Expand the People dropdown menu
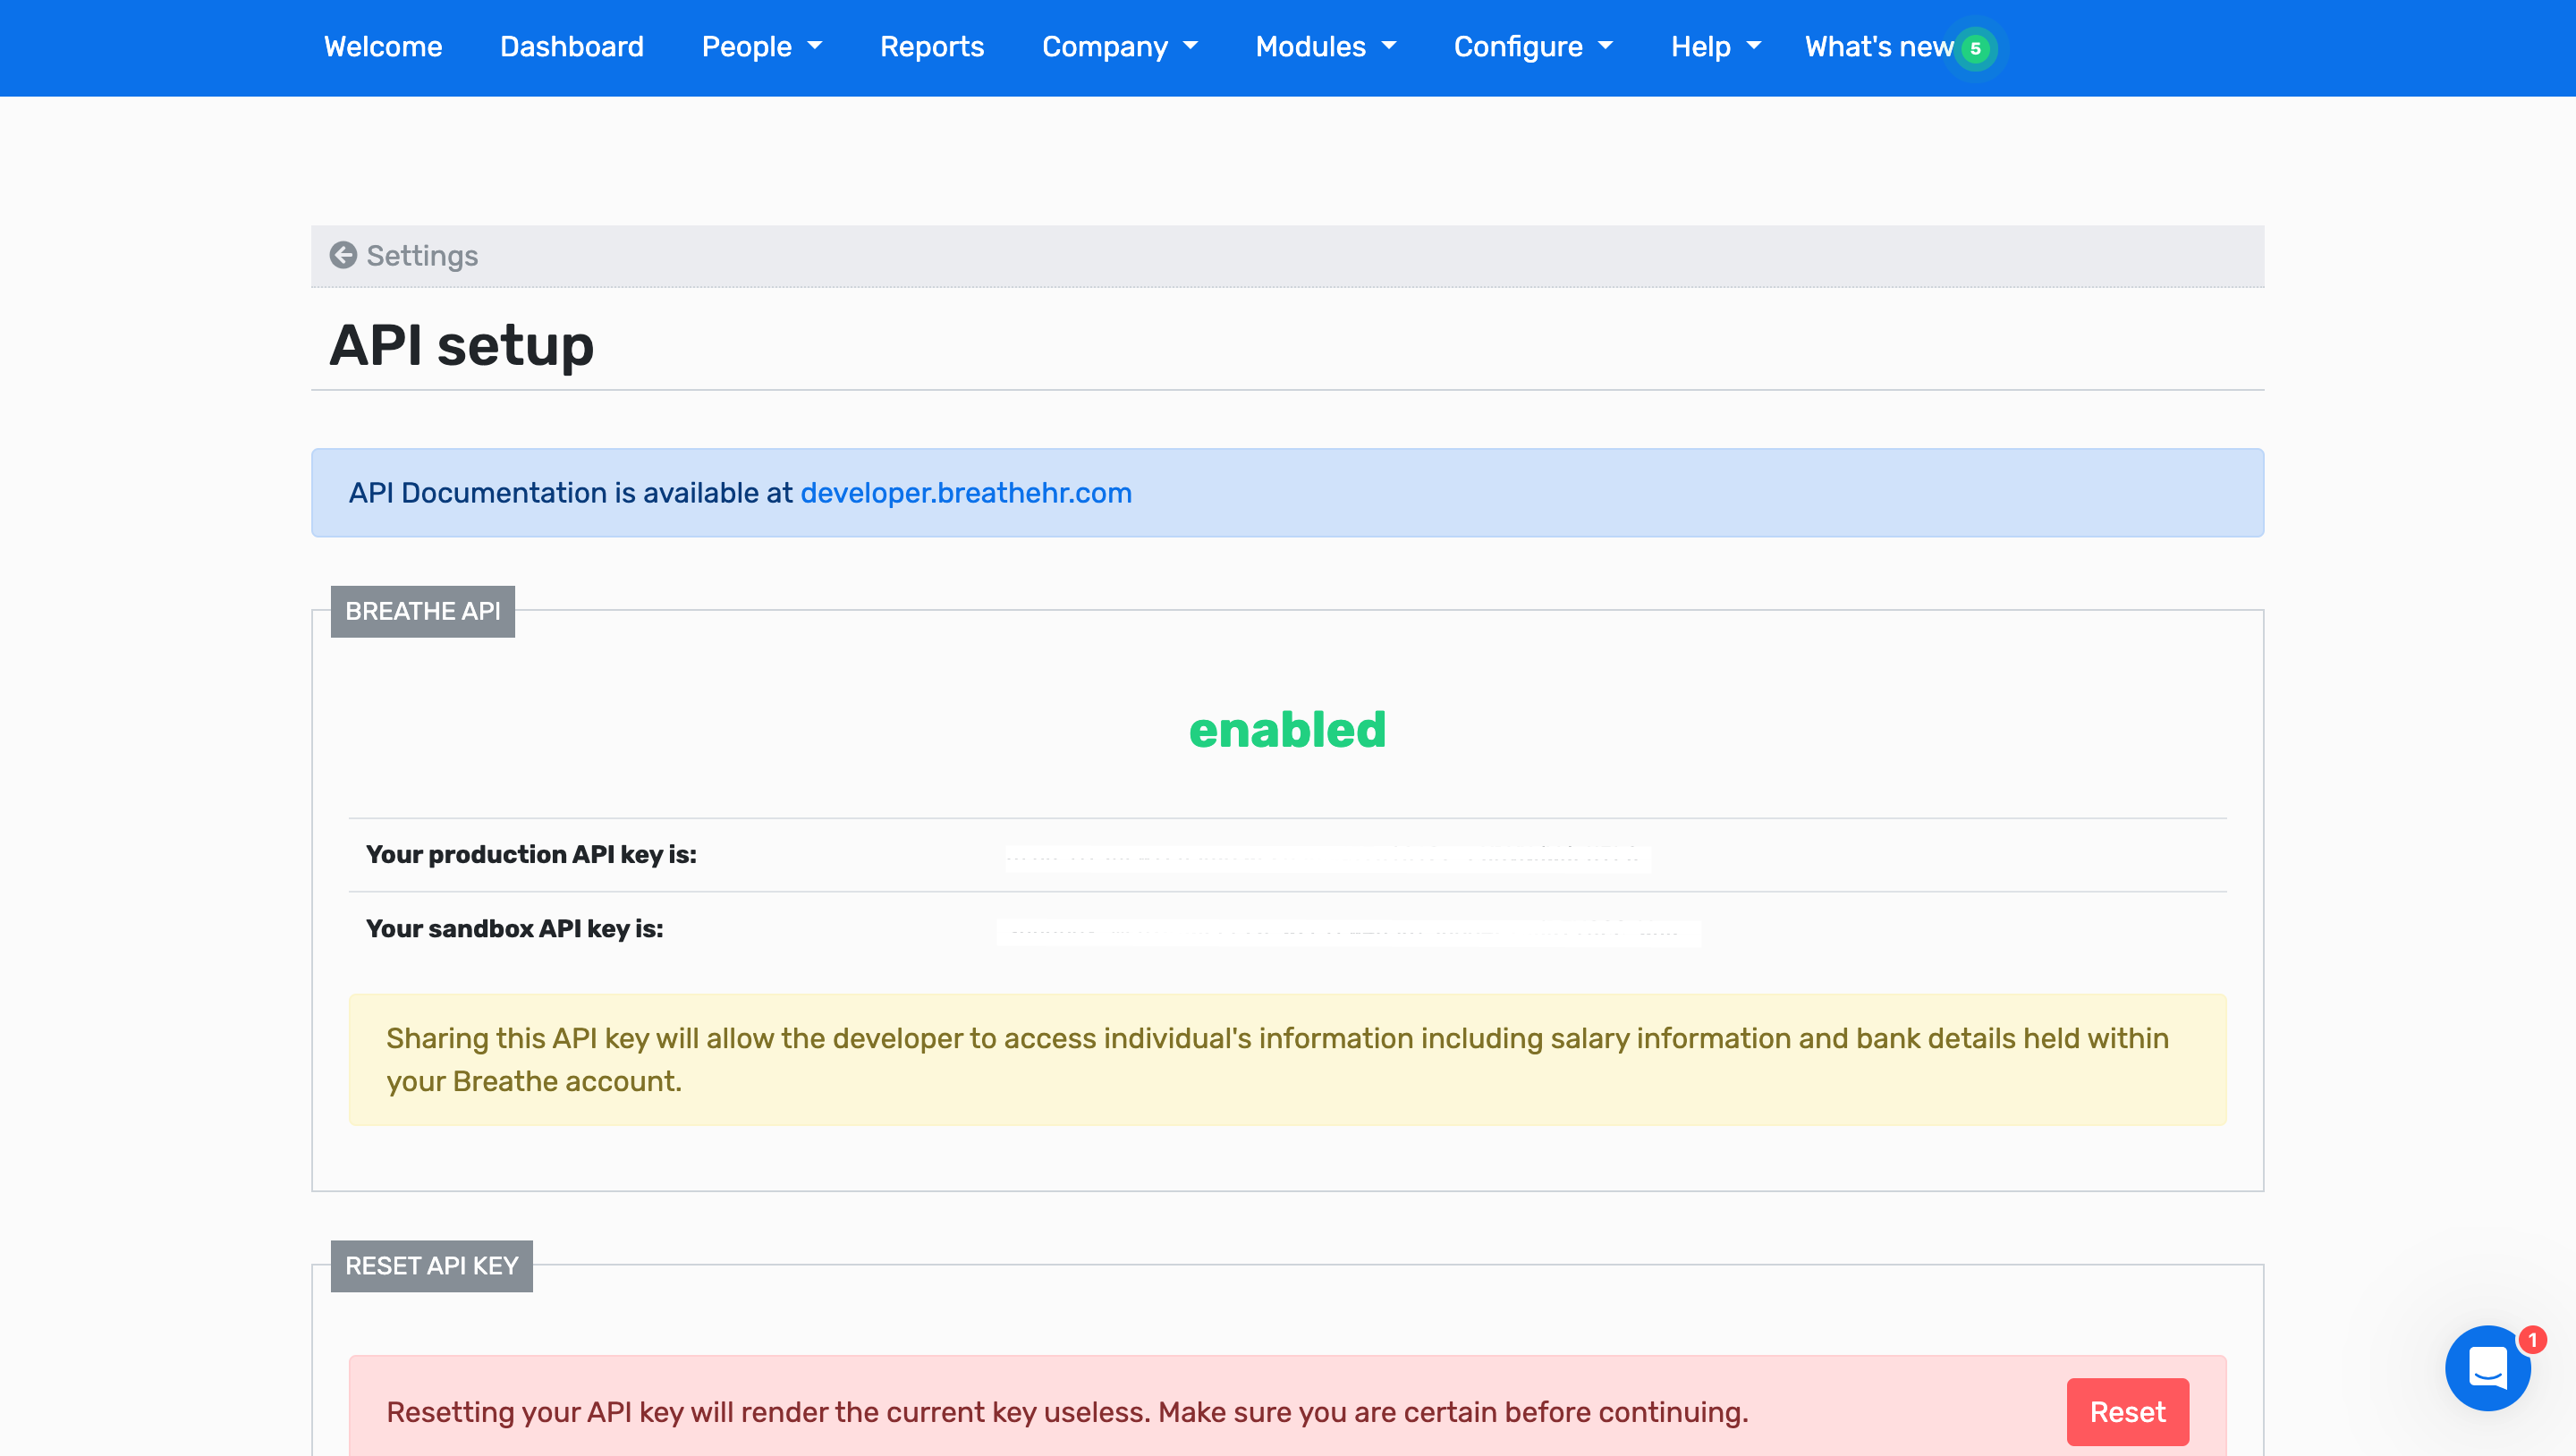This screenshot has height=1456, width=2576. (761, 47)
